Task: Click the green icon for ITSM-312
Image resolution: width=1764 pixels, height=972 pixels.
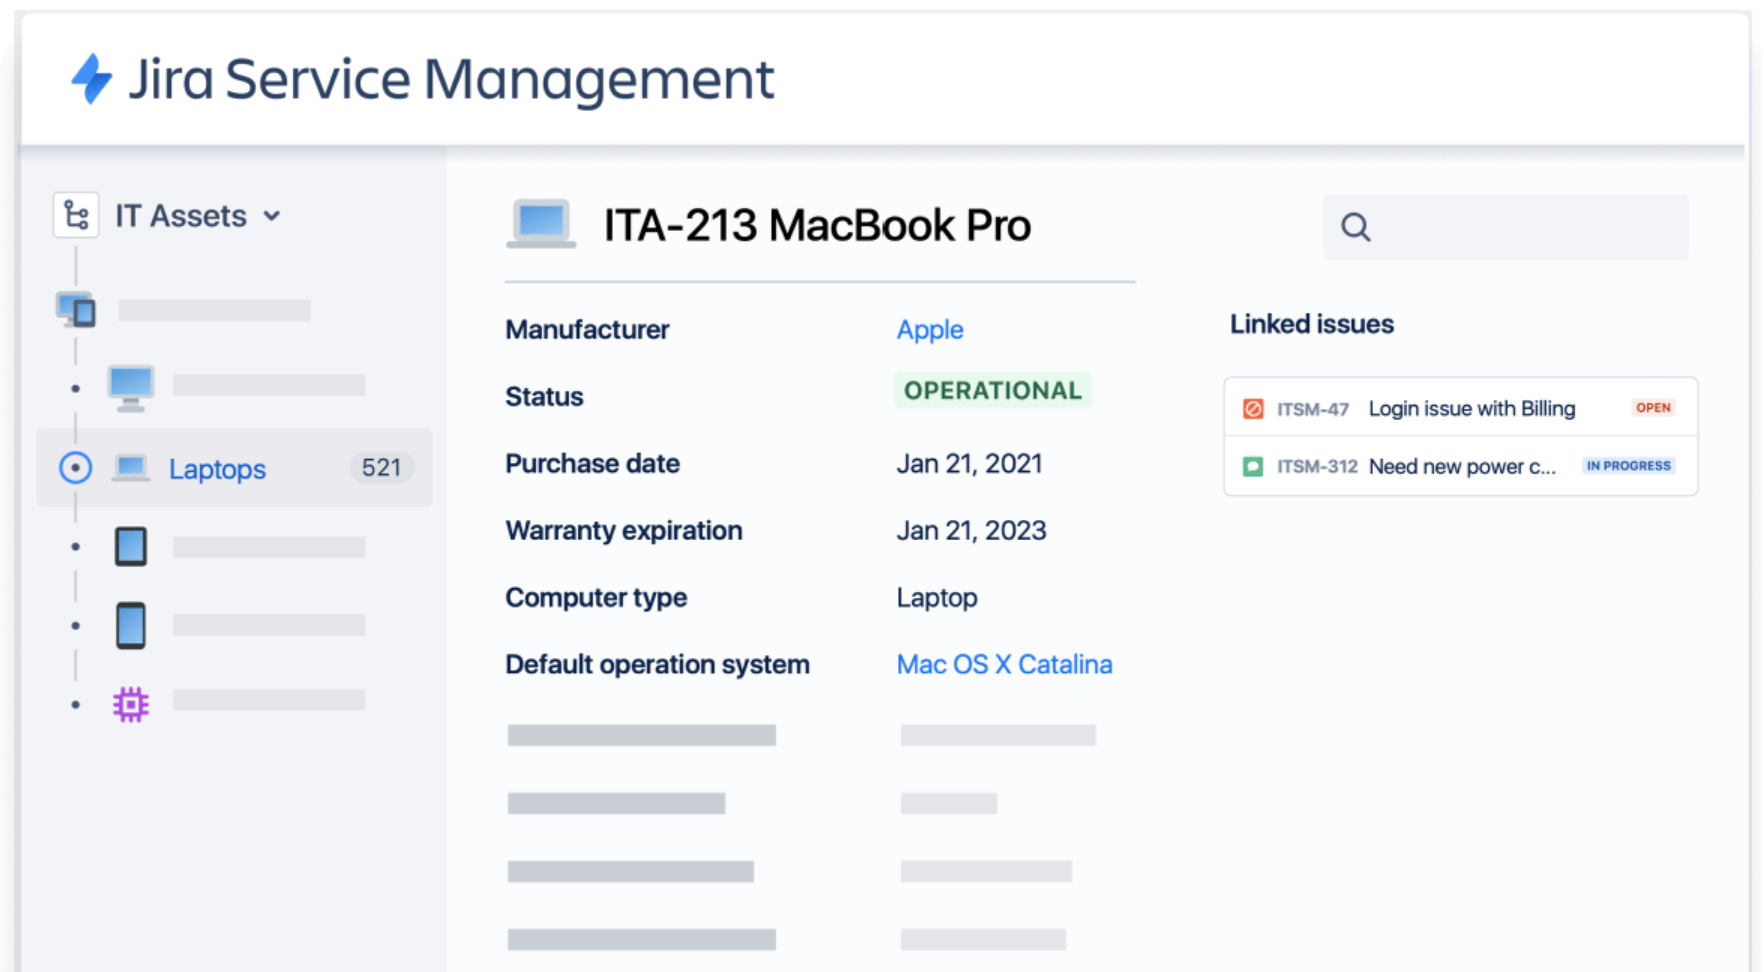Action: pyautogui.click(x=1253, y=467)
